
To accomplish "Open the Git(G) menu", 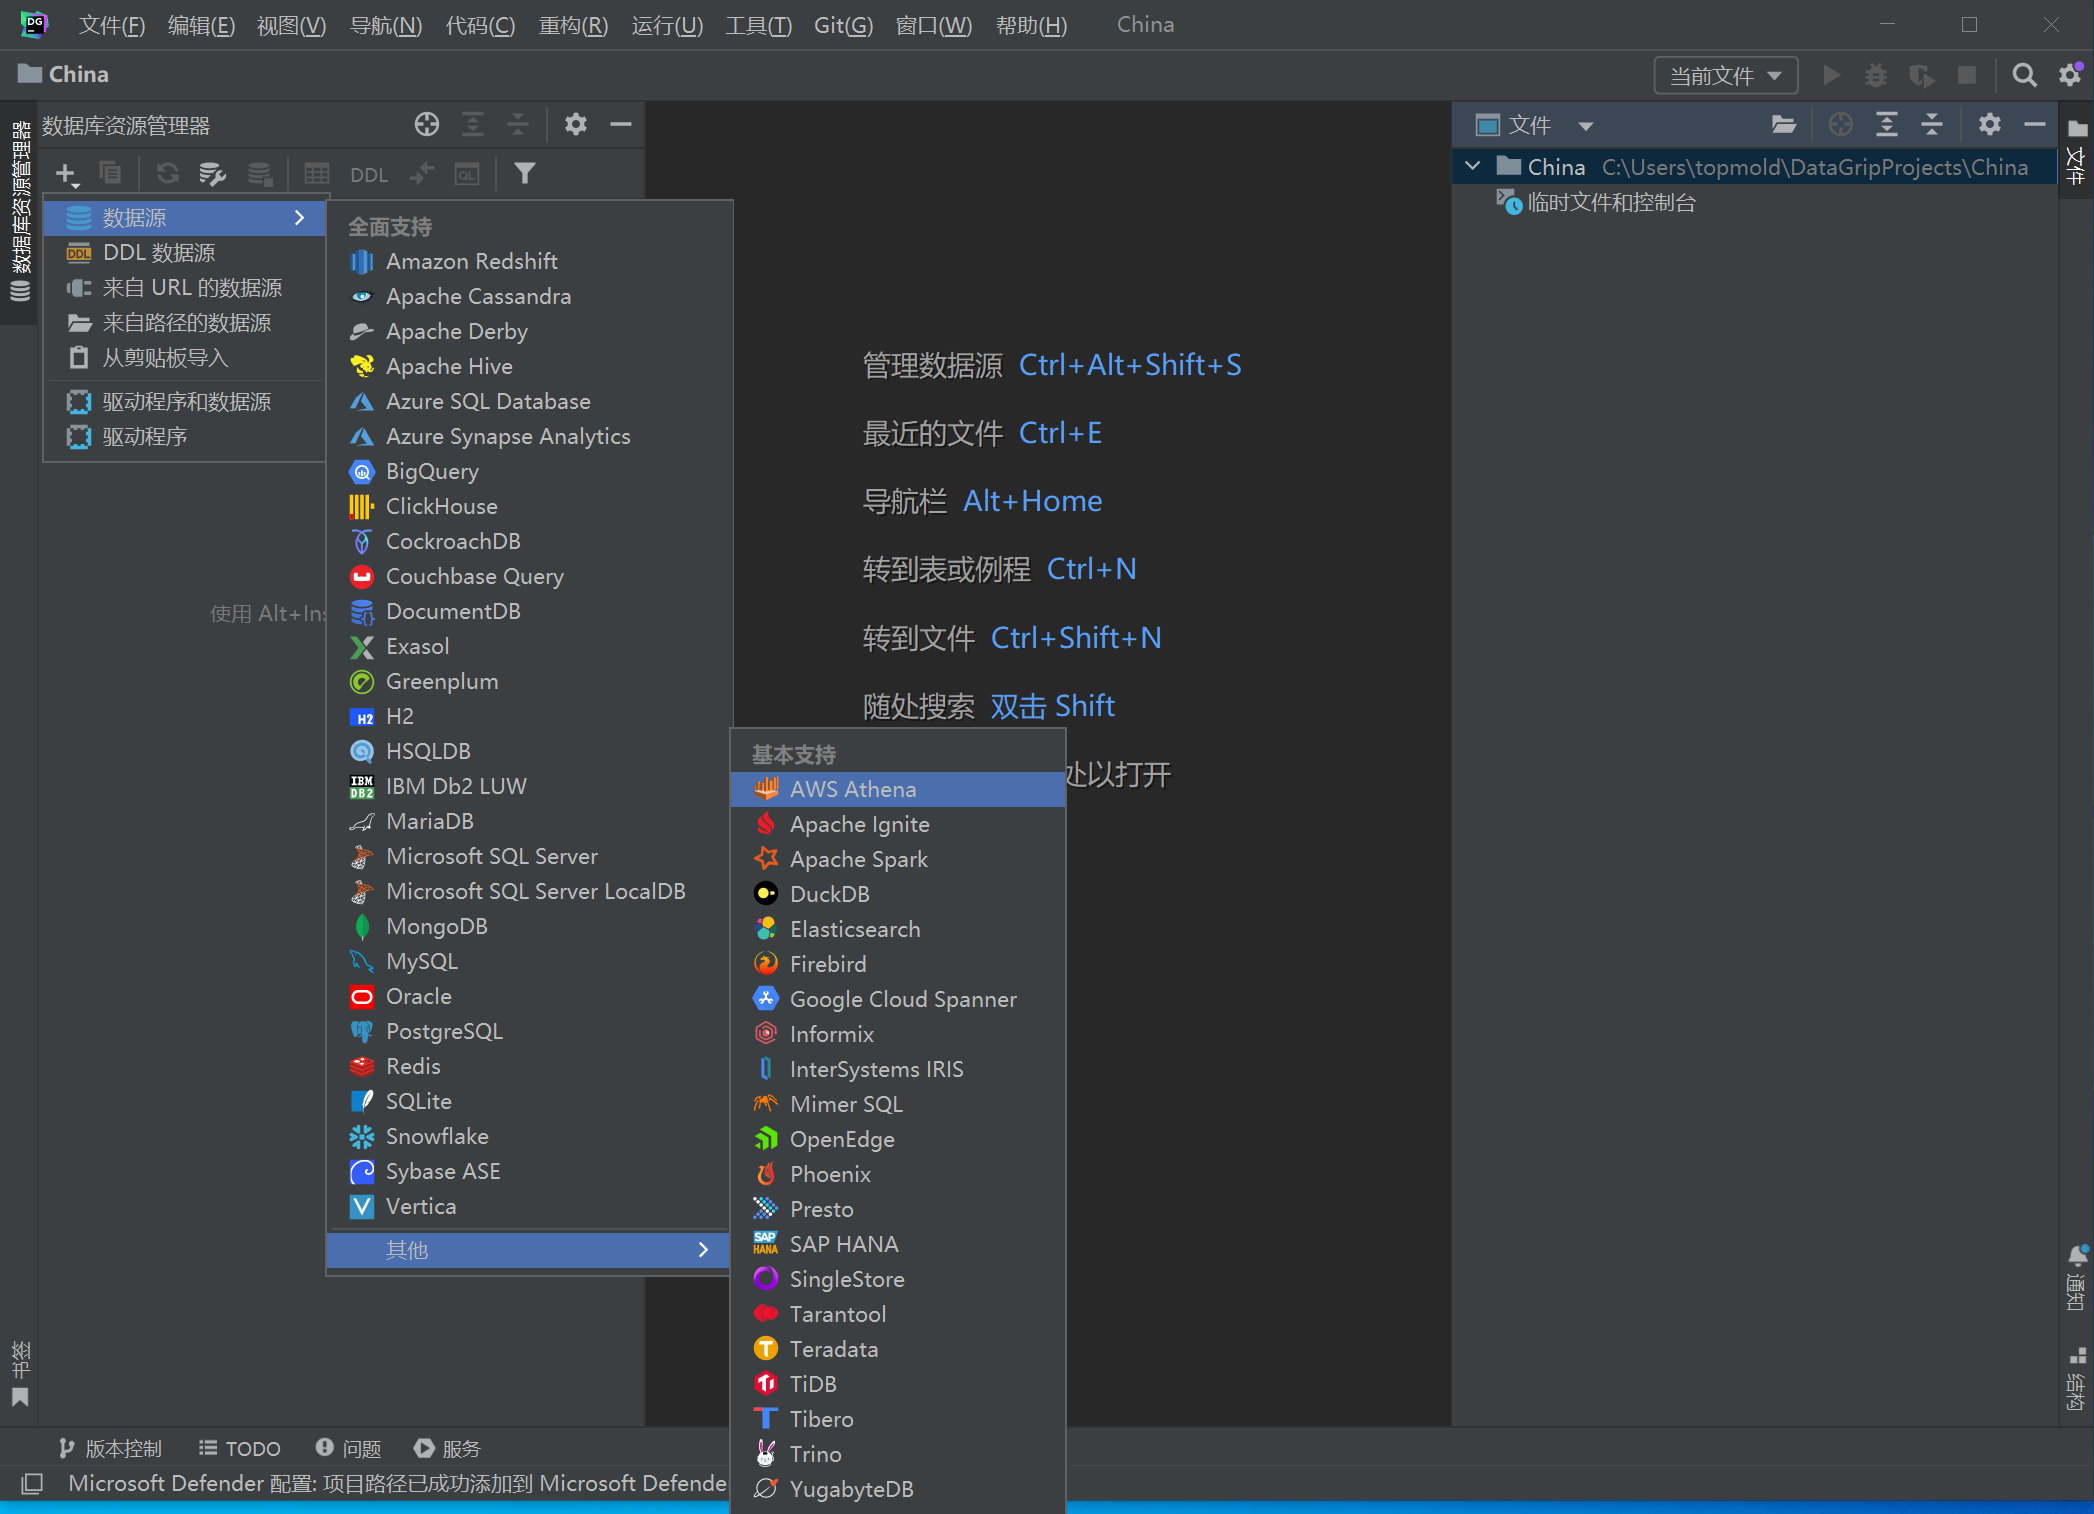I will tap(843, 25).
